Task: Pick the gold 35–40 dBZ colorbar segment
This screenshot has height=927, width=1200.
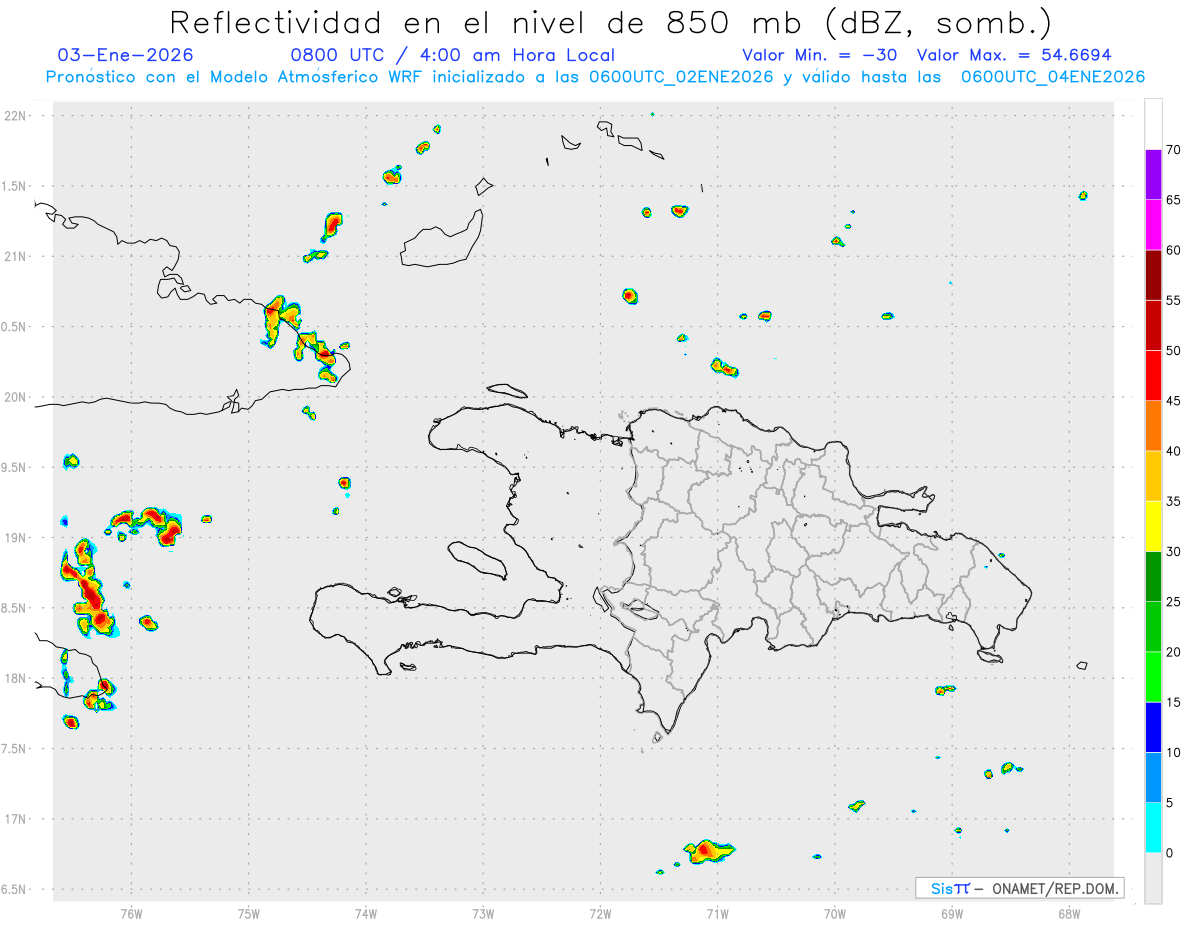Action: tap(1153, 476)
